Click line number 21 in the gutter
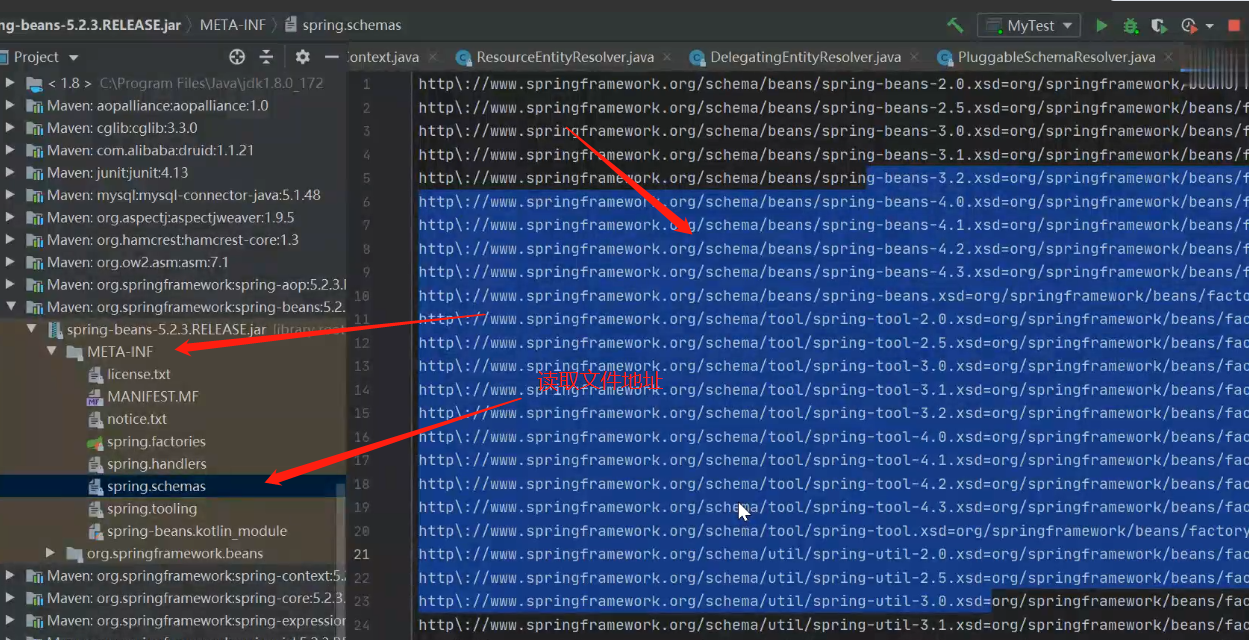Image resolution: width=1249 pixels, height=640 pixels. [x=361, y=554]
